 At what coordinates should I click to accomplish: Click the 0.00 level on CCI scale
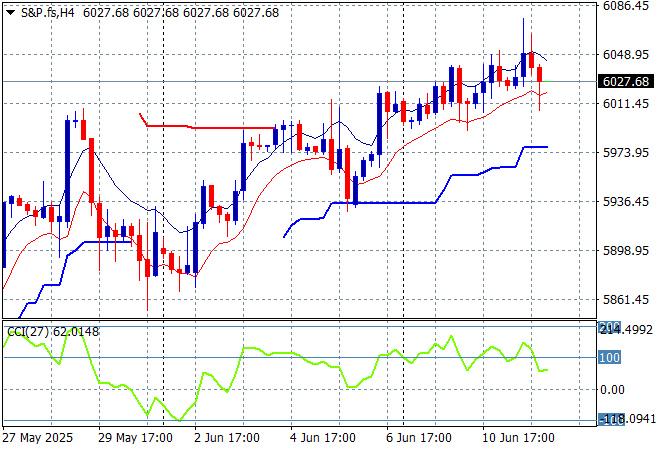pyautogui.click(x=613, y=389)
